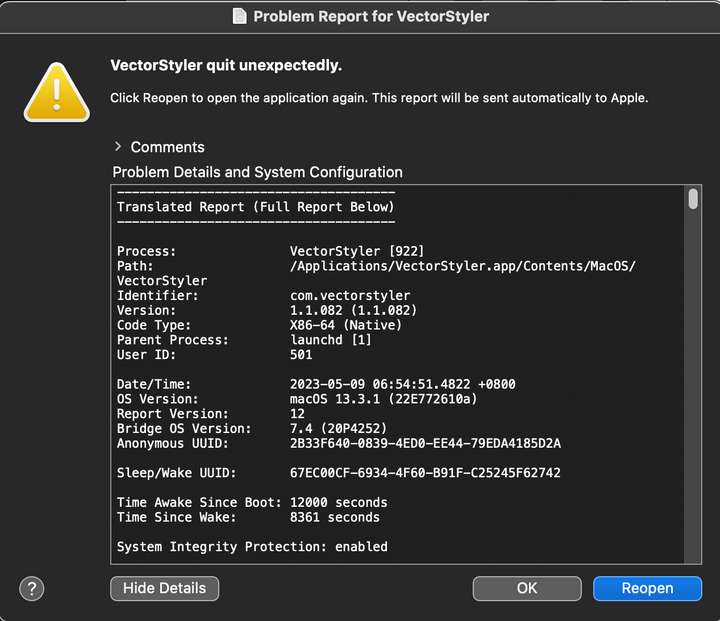
Task: Click the 'Click Reopen to open the application again' message
Action: click(379, 98)
